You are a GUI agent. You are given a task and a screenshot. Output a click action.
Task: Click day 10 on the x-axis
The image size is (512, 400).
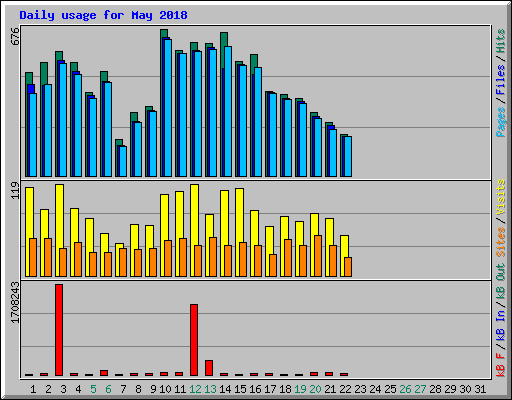pos(165,389)
